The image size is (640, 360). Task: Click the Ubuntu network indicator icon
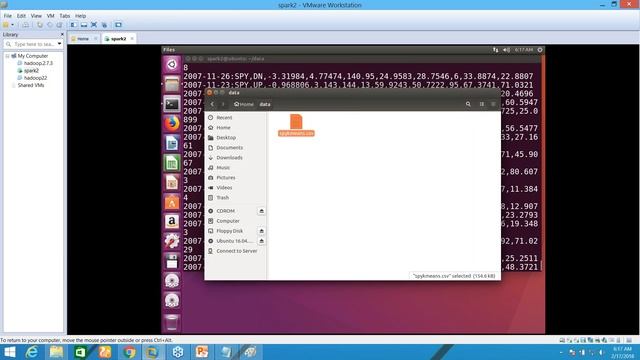click(496, 50)
